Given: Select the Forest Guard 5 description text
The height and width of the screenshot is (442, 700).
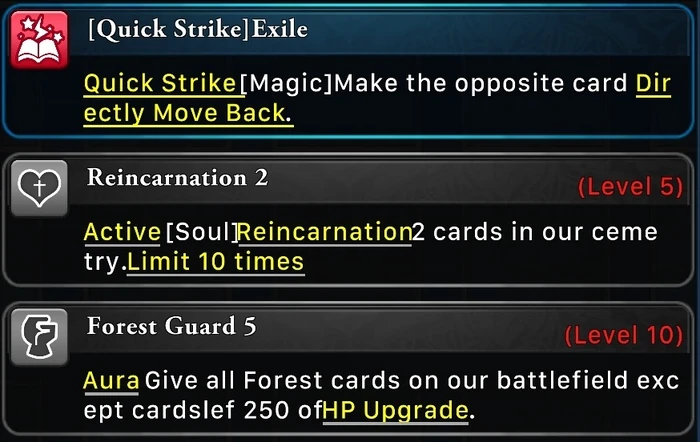Looking at the screenshot, I should coord(381,396).
